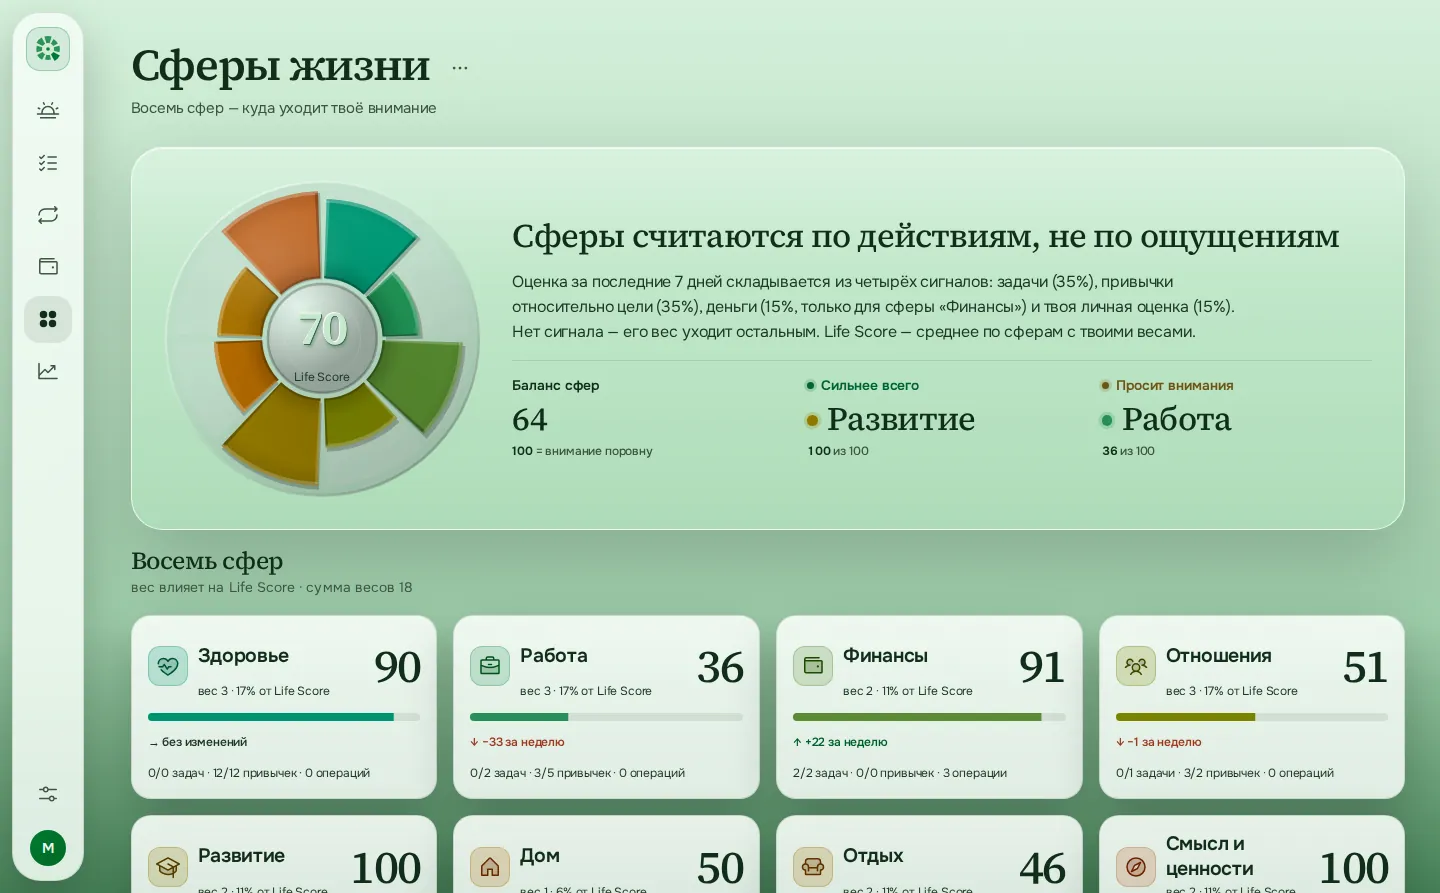Click the "без изменений" trend text
The height and width of the screenshot is (893, 1440).
coord(198,742)
